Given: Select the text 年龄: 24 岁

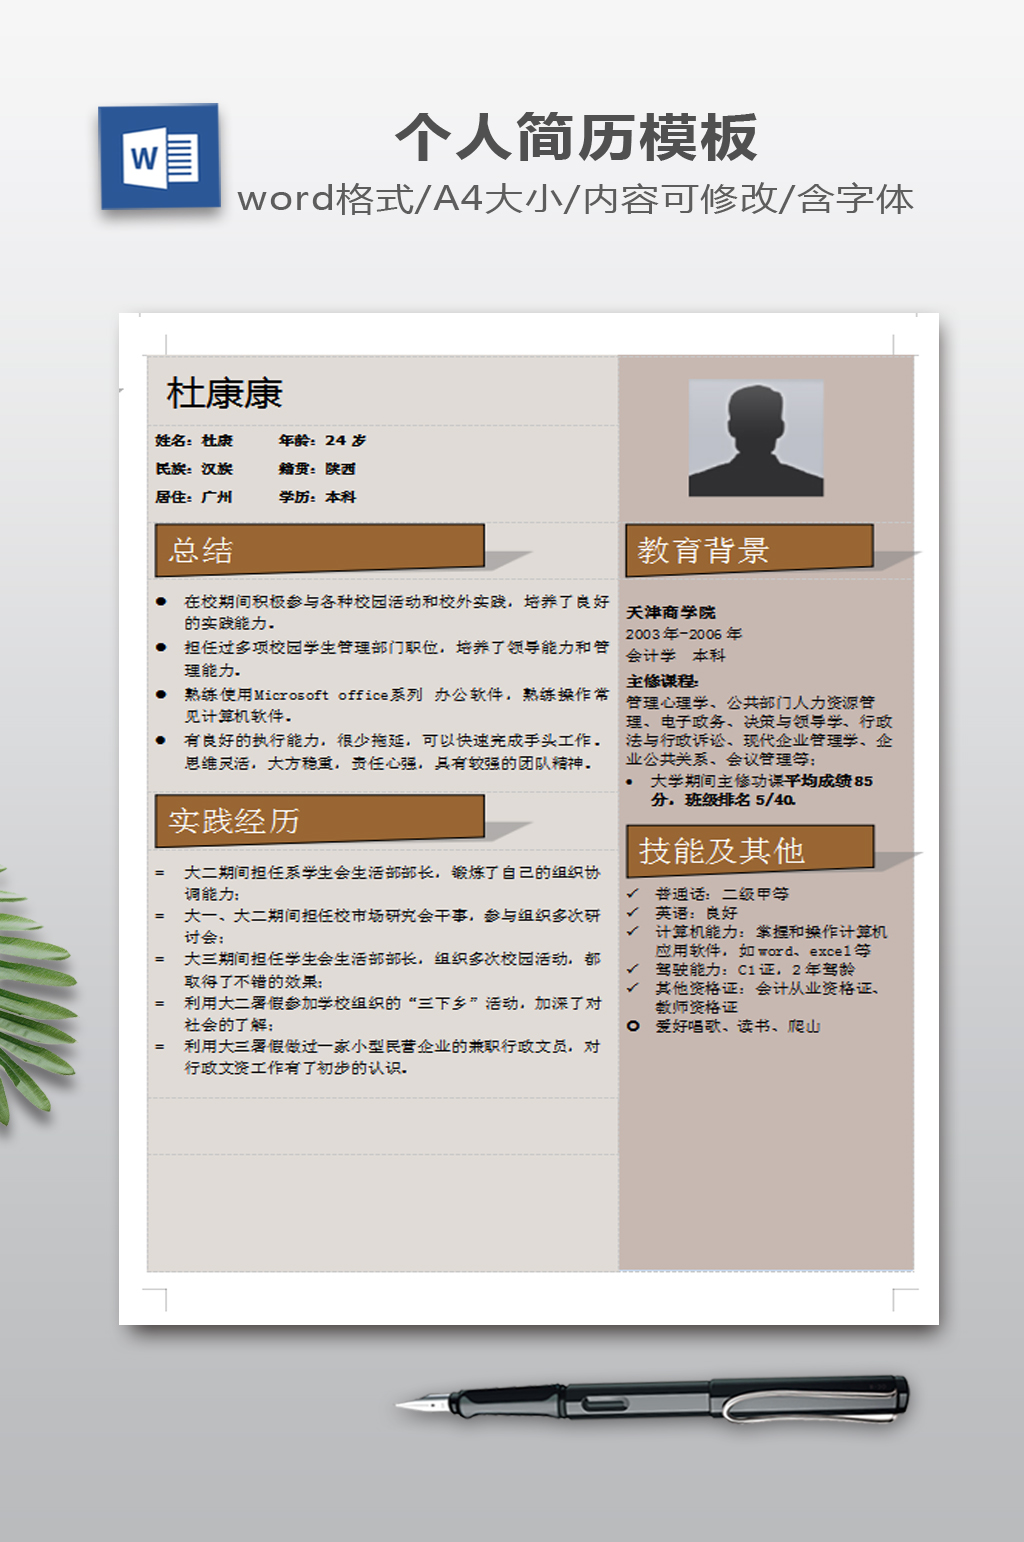Looking at the screenshot, I should pos(322,440).
